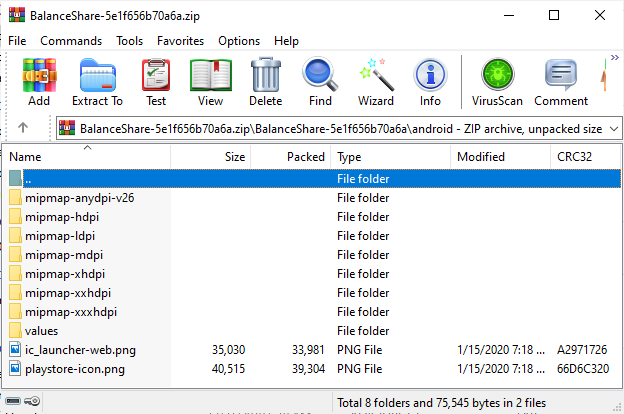
Task: Sort by Size column header
Action: [211, 157]
